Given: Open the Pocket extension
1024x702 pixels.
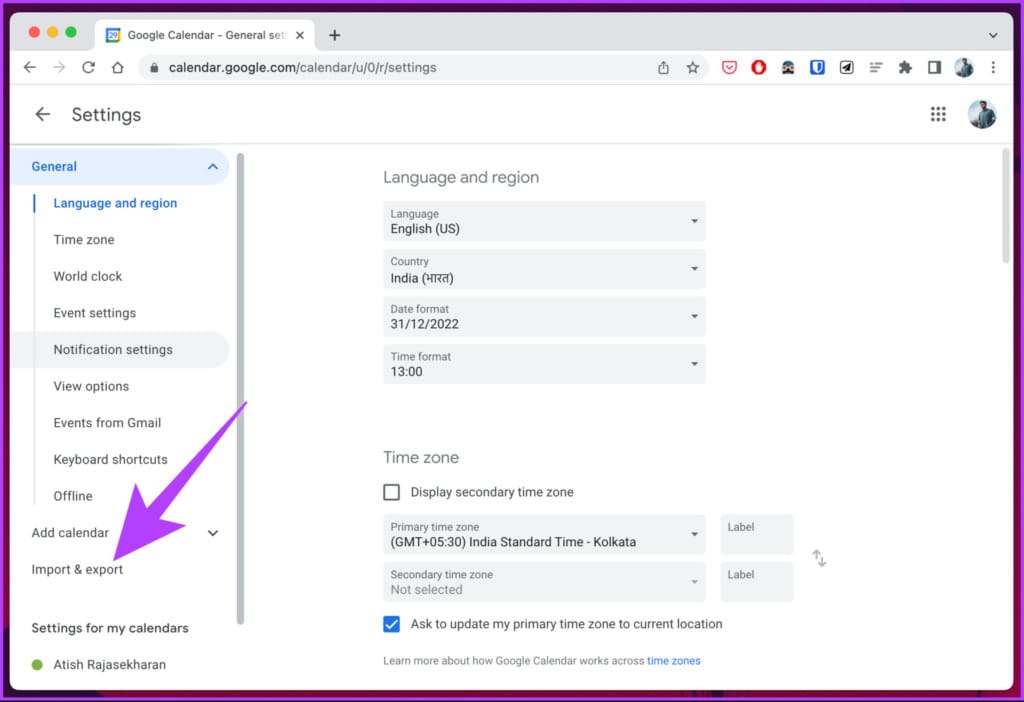Looking at the screenshot, I should pyautogui.click(x=729, y=67).
